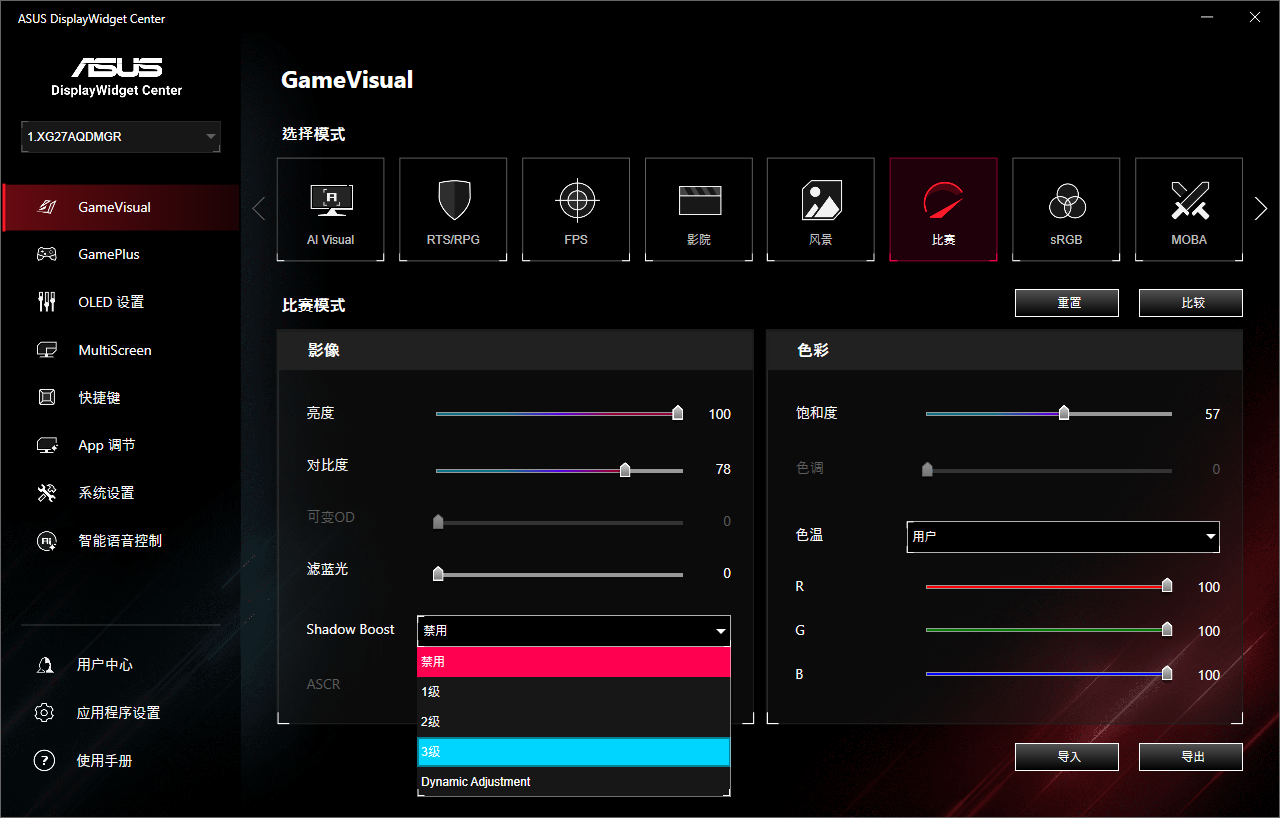Click the 重置 reset button

(x=1067, y=303)
